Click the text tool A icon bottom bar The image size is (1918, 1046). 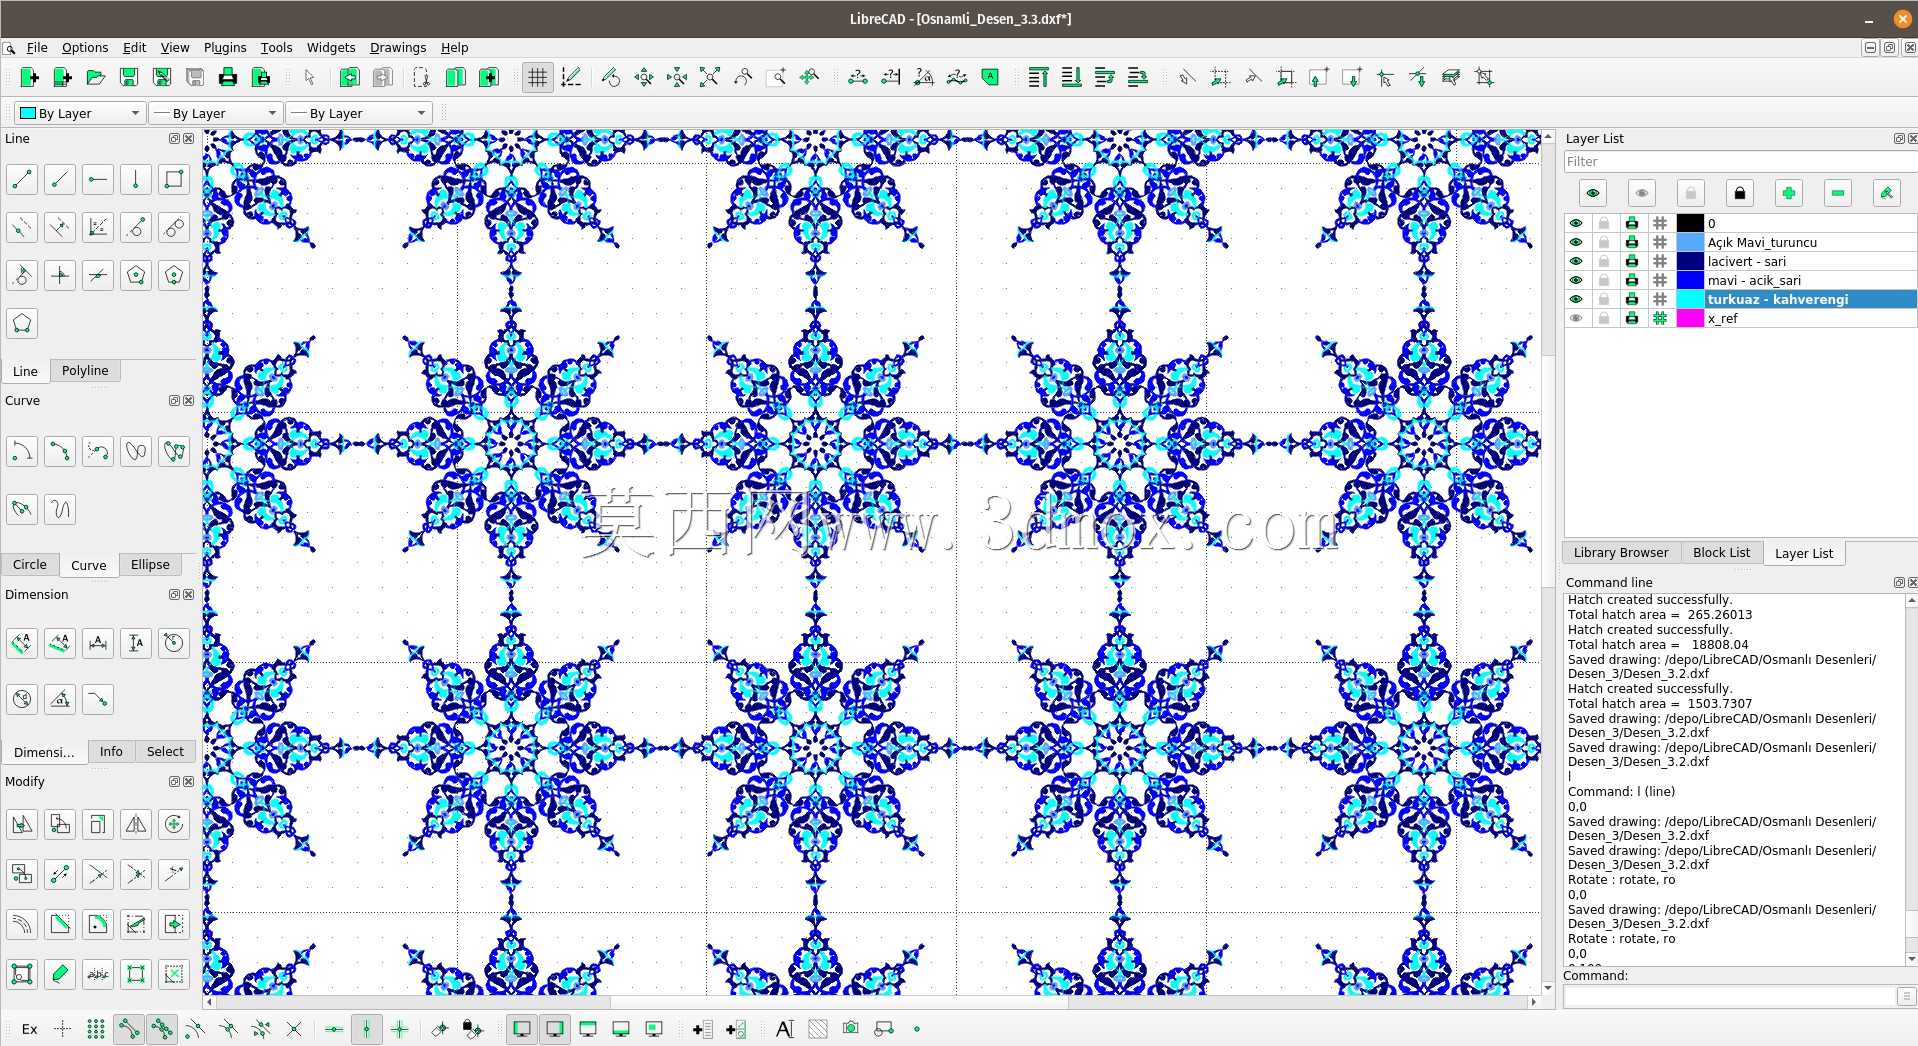click(x=785, y=1029)
